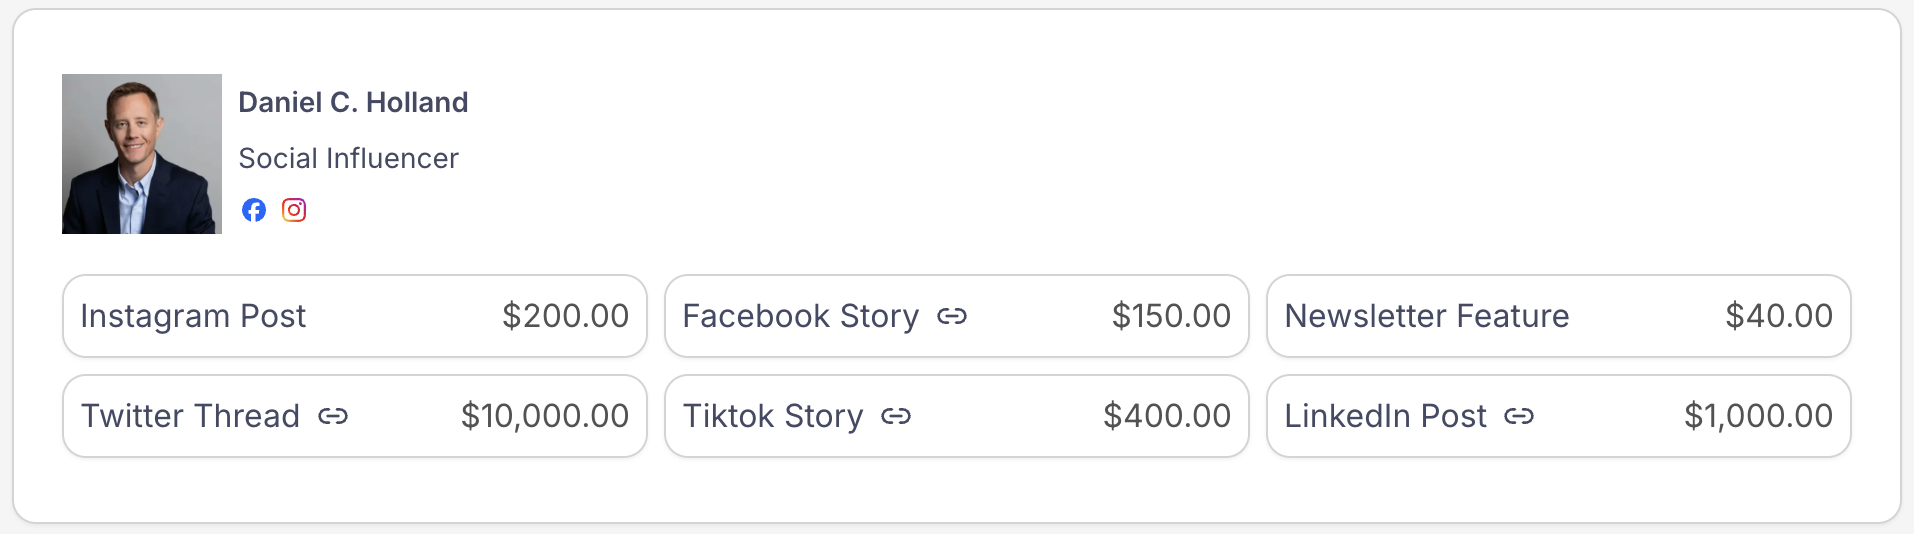Viewport: 1914px width, 534px height.
Task: Click the $10,000.00 Twitter Thread price
Action: point(545,416)
